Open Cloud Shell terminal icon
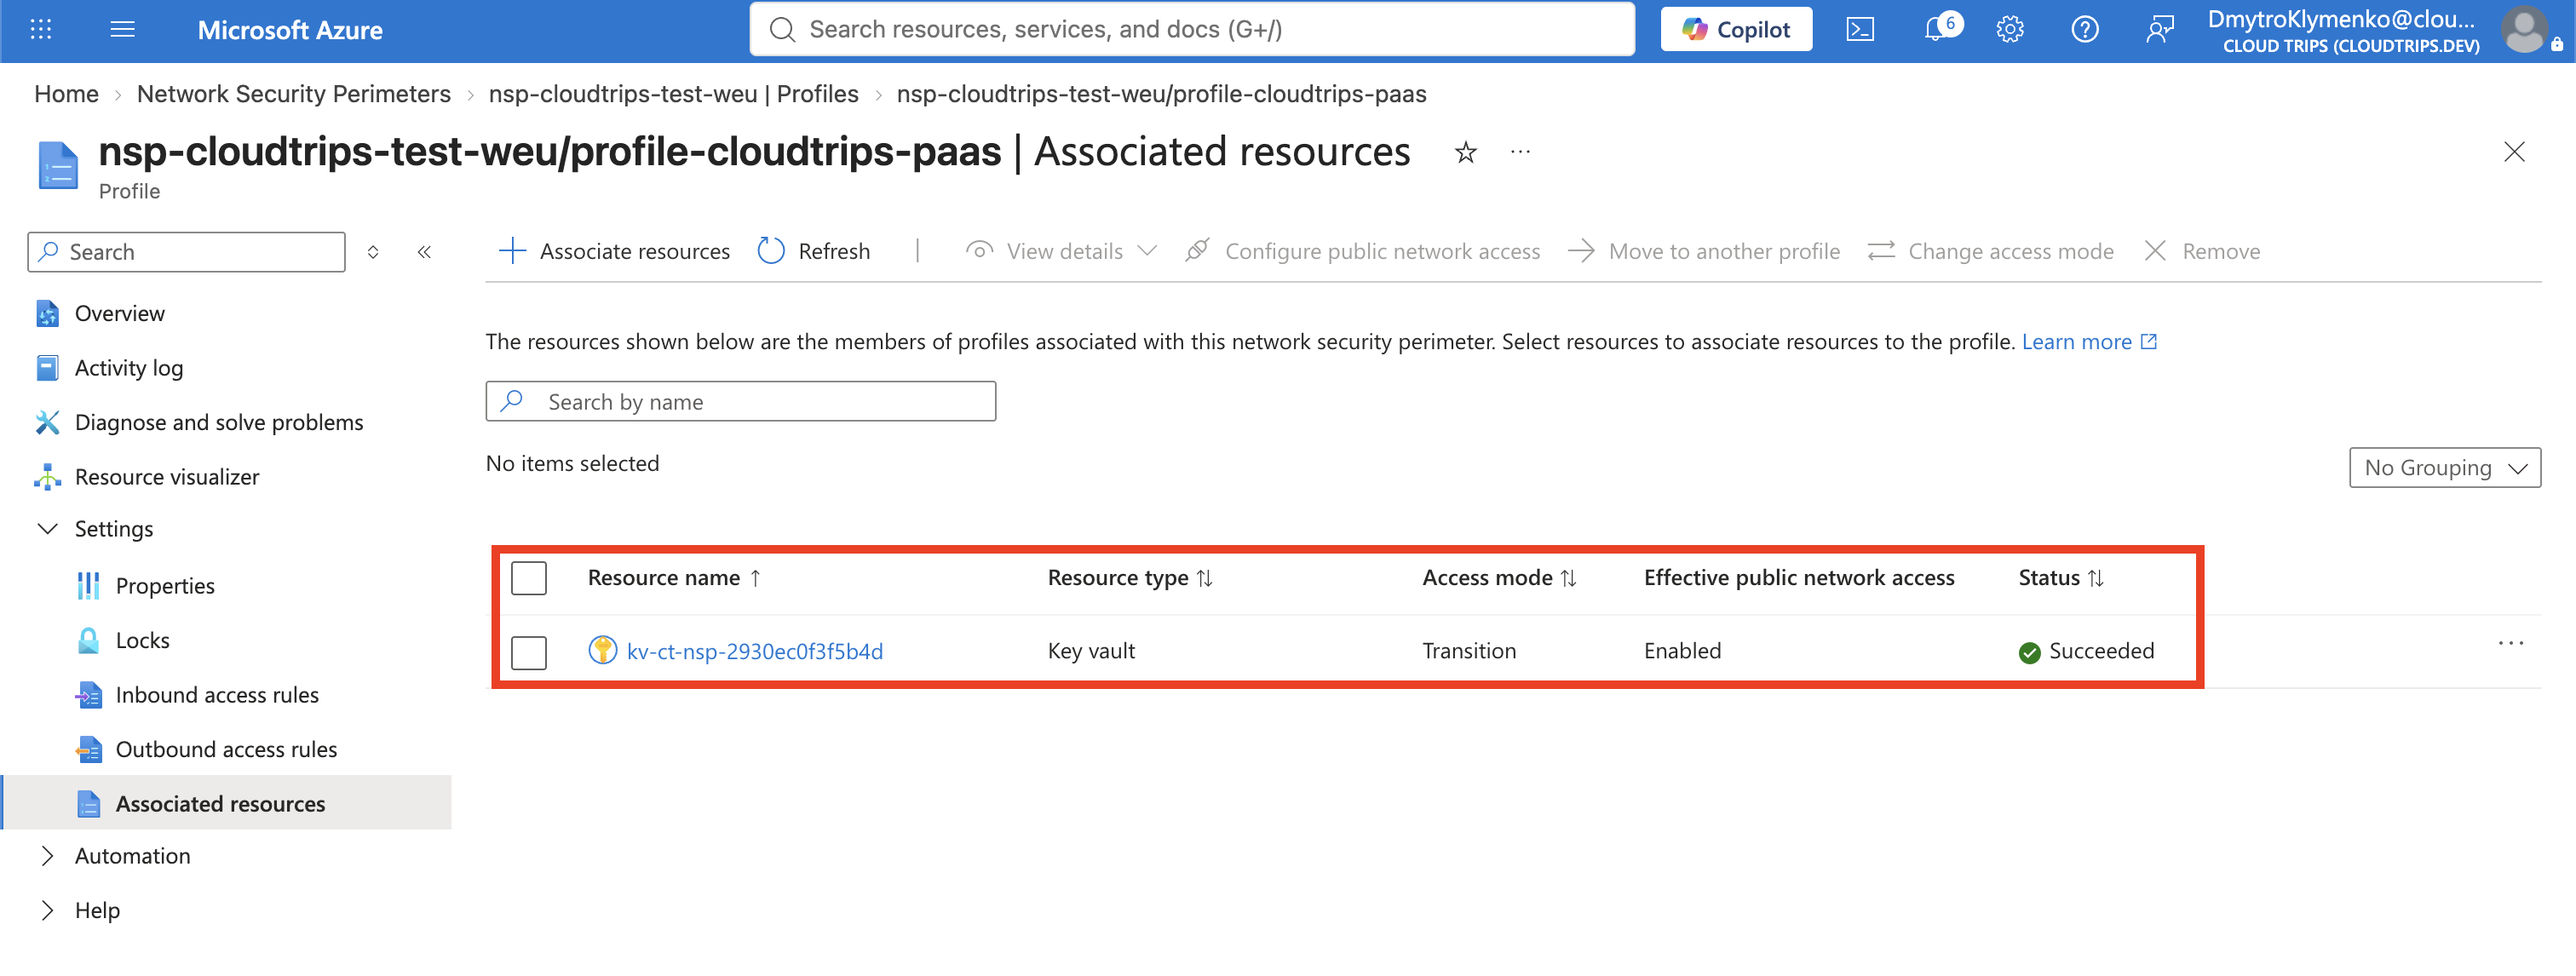Image resolution: width=2576 pixels, height=976 pixels. (x=1860, y=30)
